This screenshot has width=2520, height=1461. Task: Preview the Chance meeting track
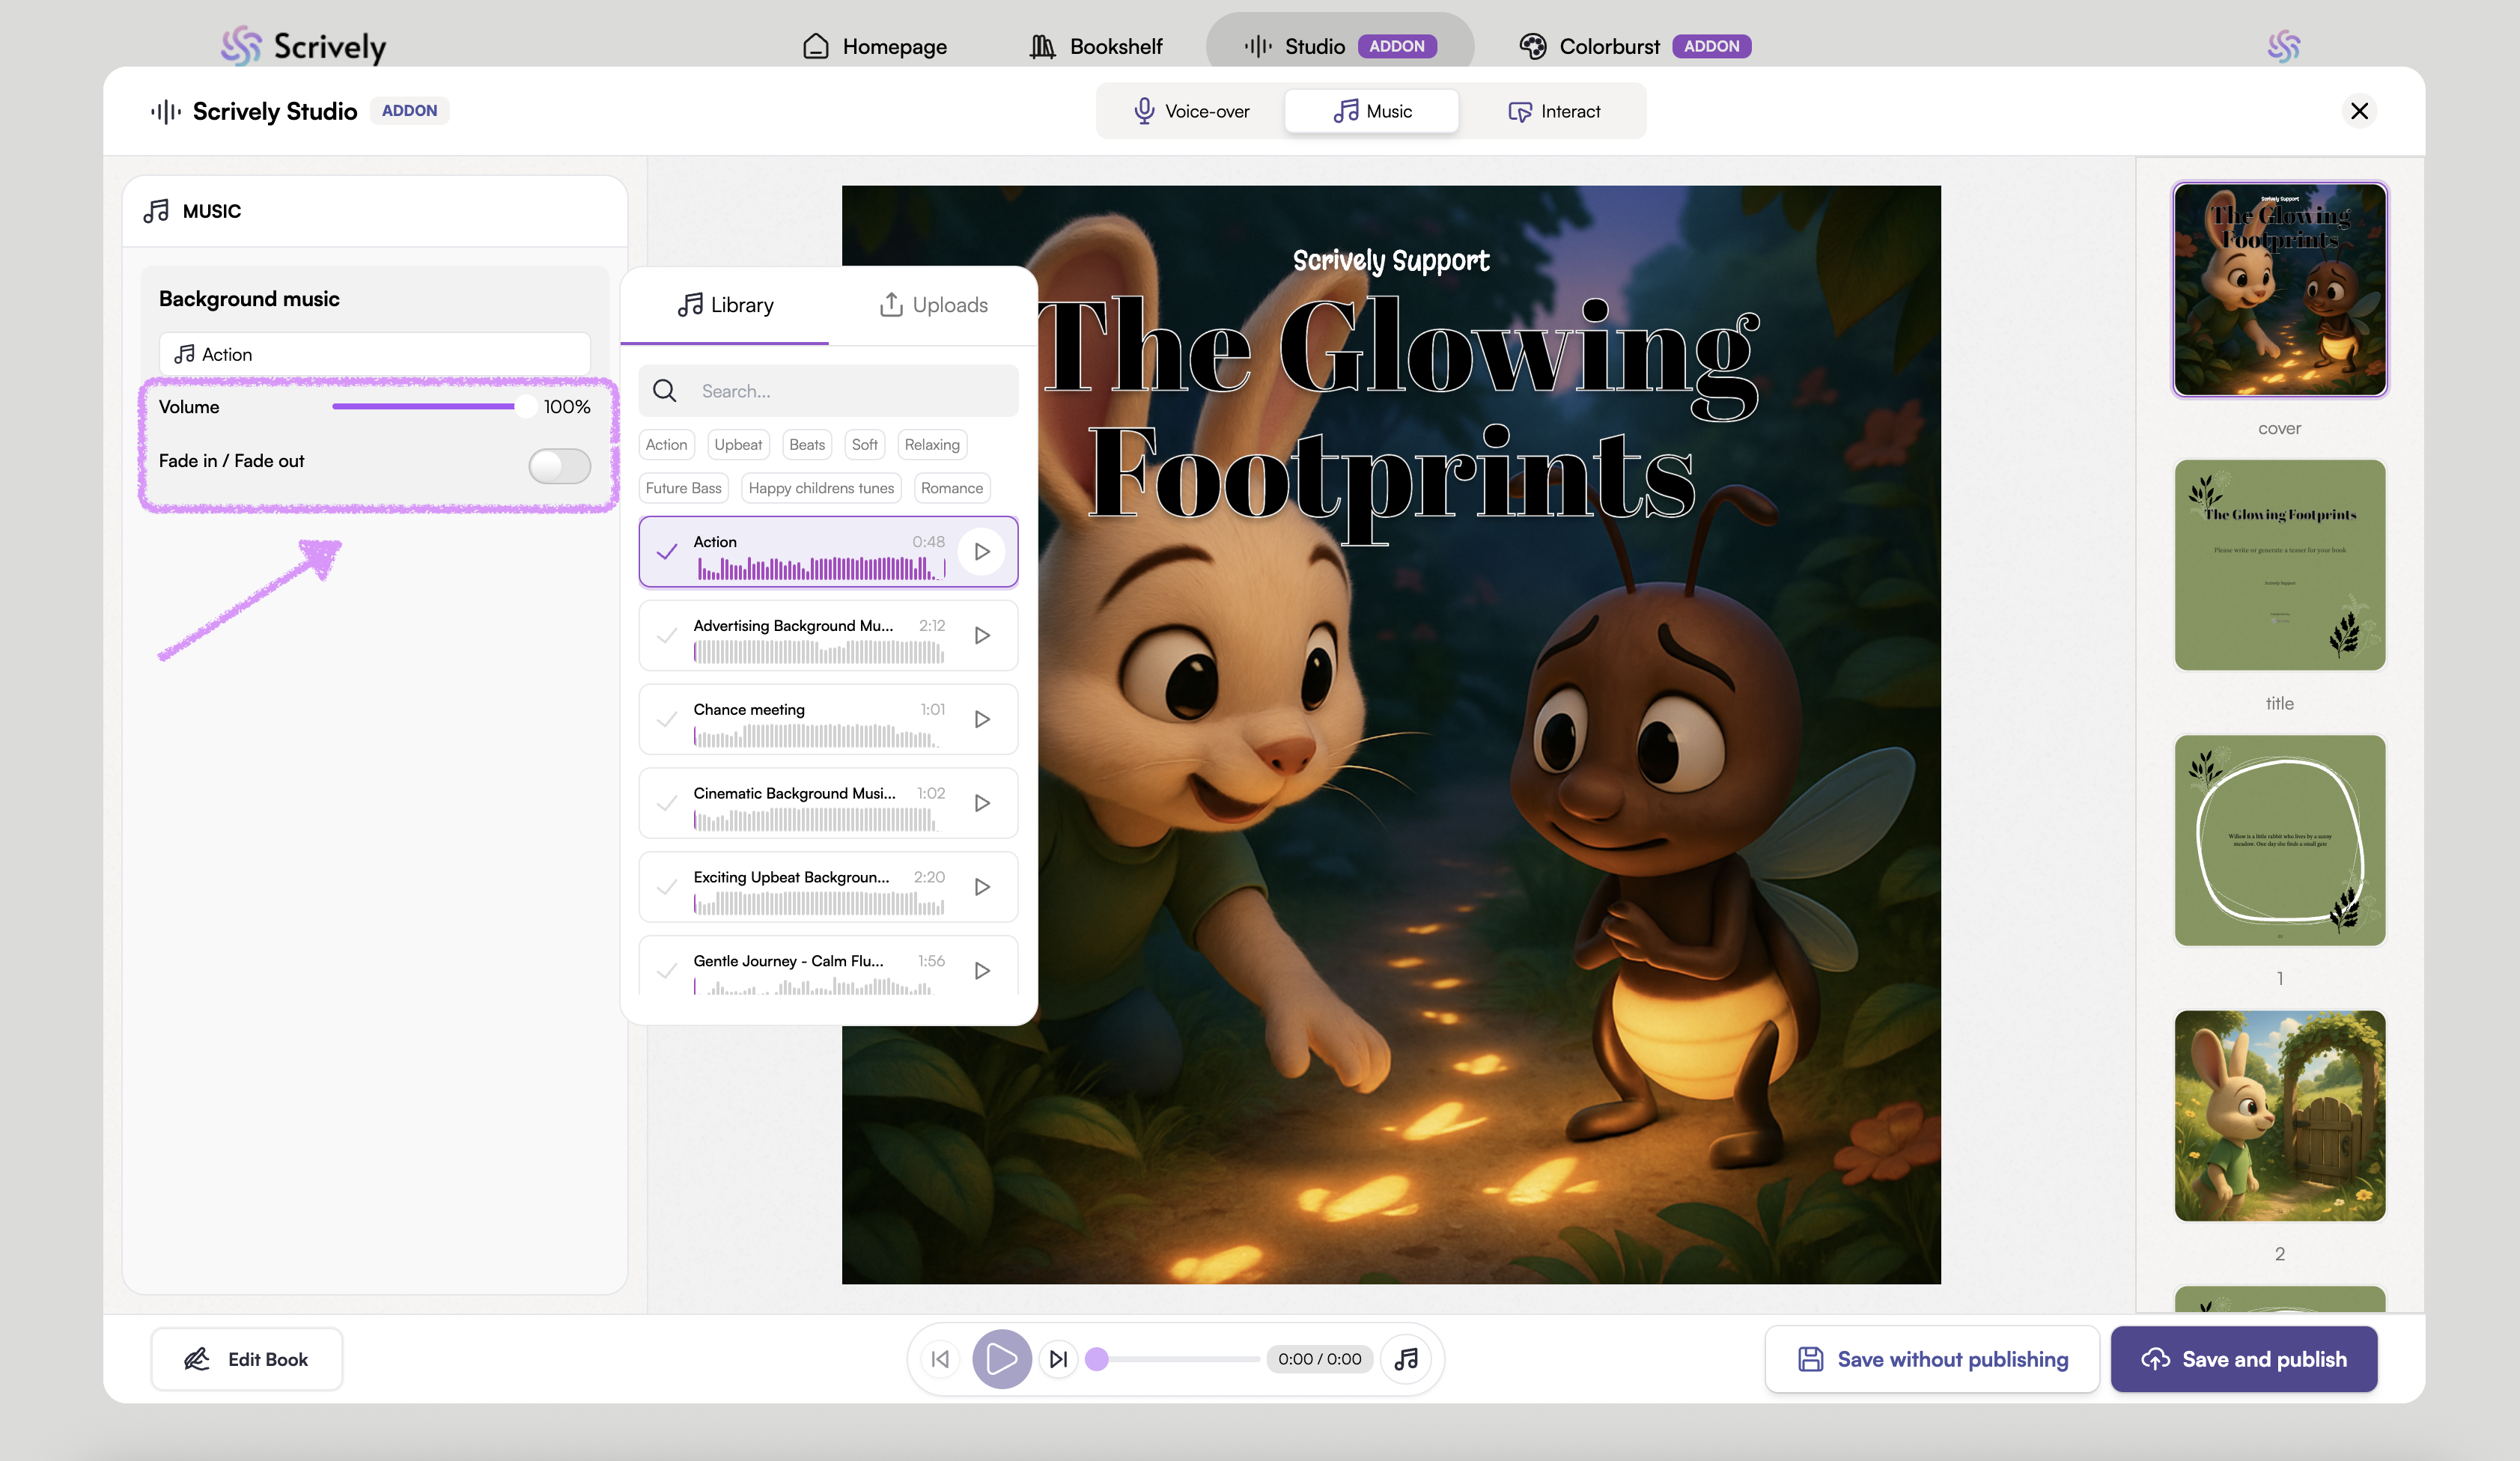(981, 719)
